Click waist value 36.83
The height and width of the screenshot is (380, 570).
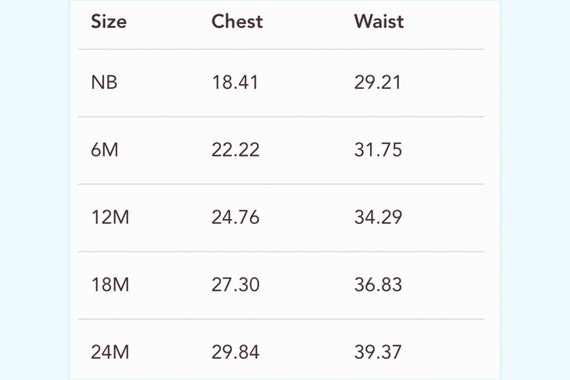click(378, 285)
